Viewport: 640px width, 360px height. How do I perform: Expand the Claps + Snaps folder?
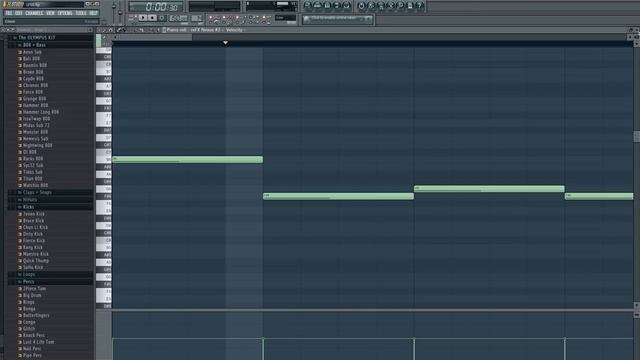click(x=51, y=192)
